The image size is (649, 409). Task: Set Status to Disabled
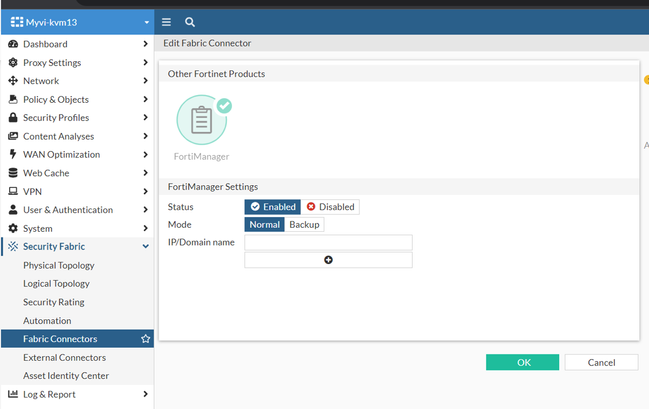tap(330, 207)
